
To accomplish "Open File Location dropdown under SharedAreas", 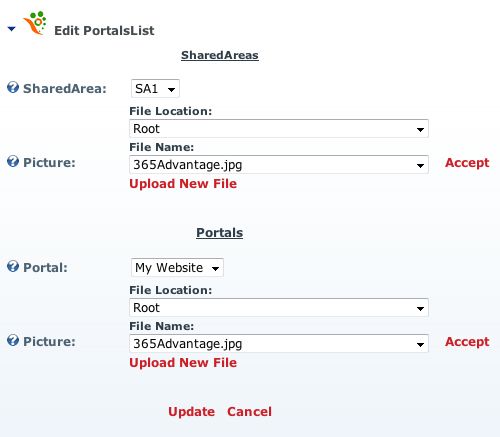I will point(279,129).
